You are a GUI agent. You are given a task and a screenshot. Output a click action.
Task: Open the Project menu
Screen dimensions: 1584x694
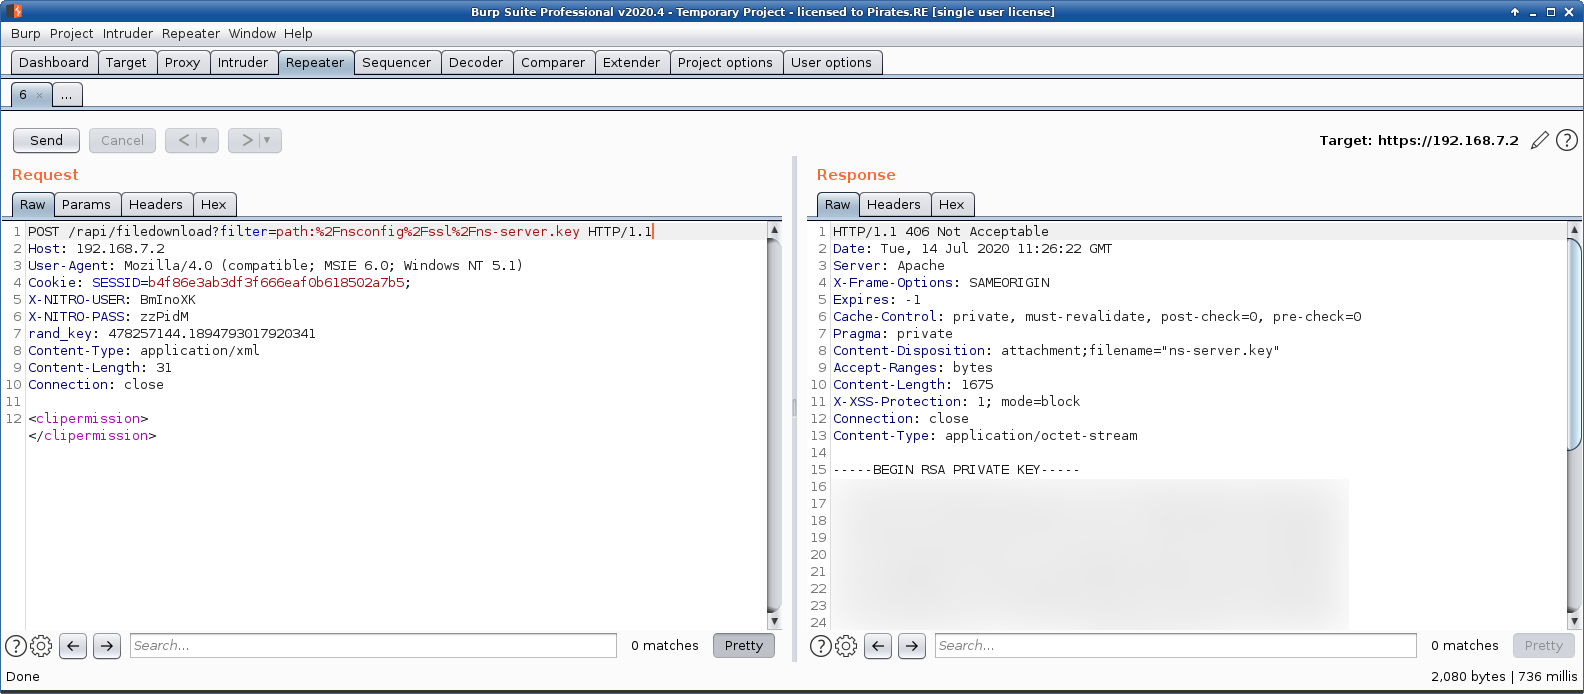tap(71, 33)
